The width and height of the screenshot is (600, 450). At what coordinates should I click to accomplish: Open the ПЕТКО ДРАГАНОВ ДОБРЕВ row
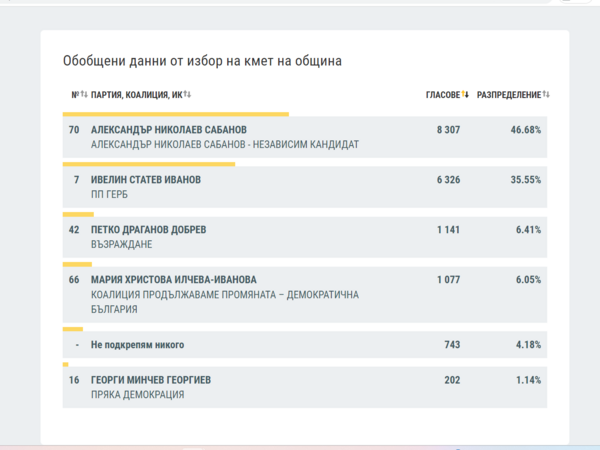point(148,230)
